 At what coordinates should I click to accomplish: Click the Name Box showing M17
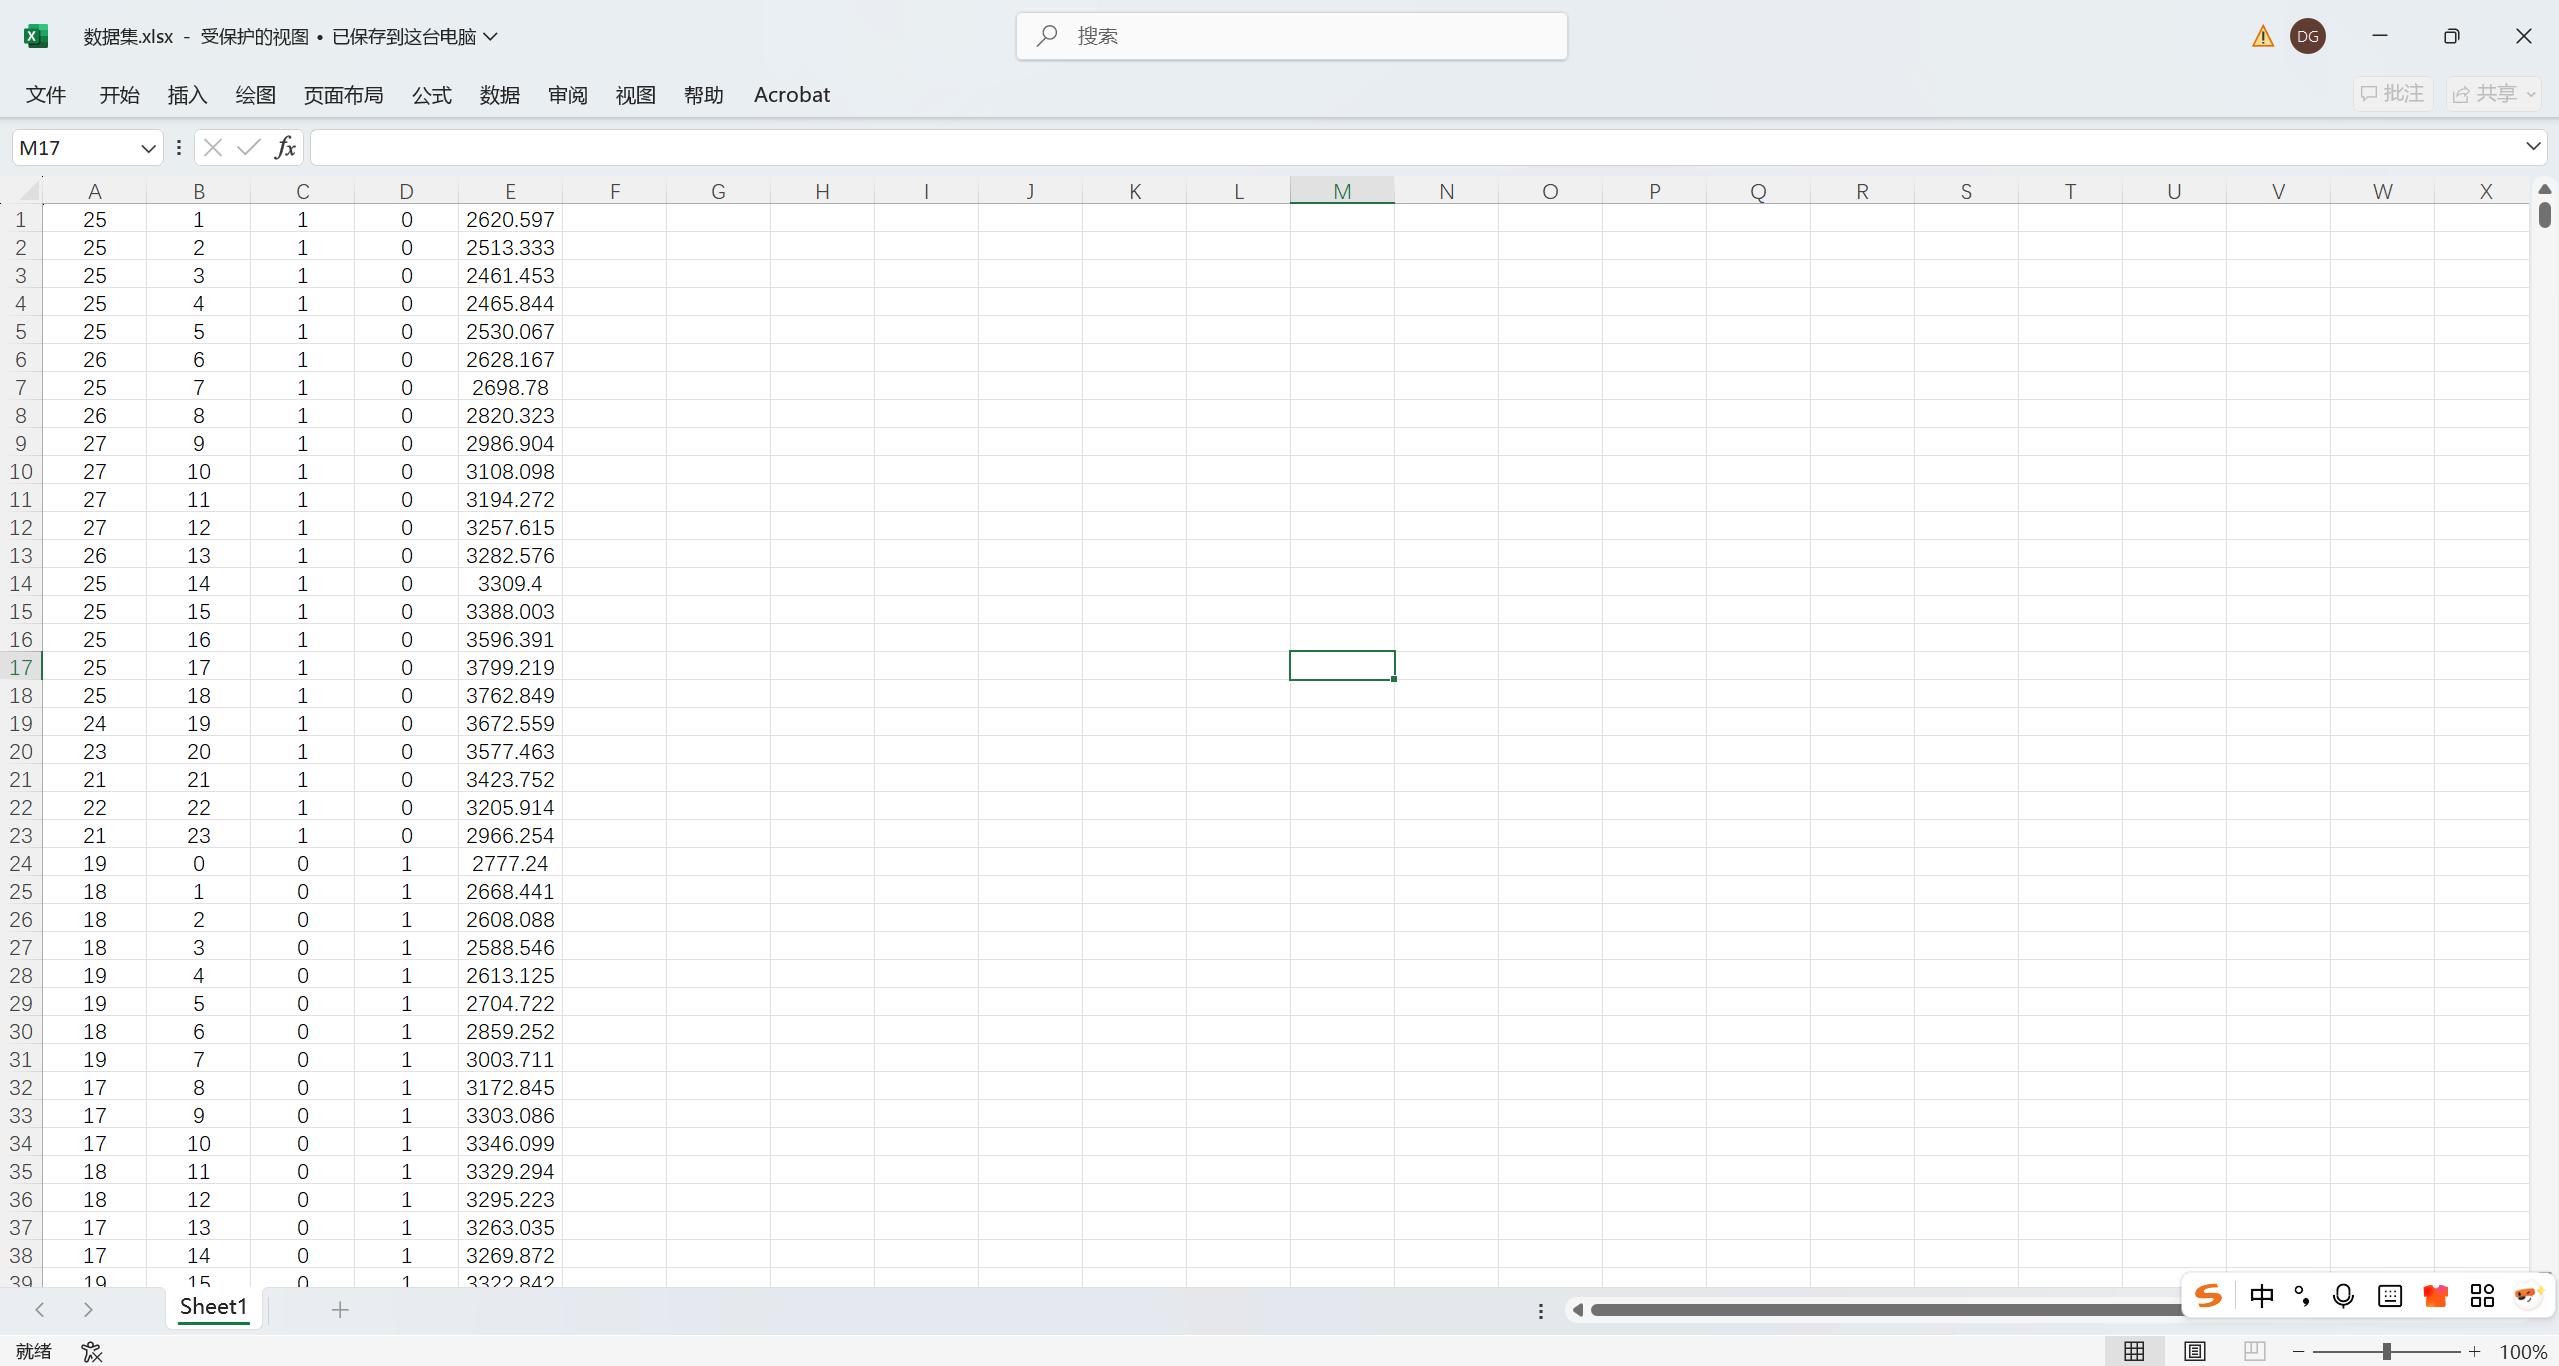click(x=75, y=148)
